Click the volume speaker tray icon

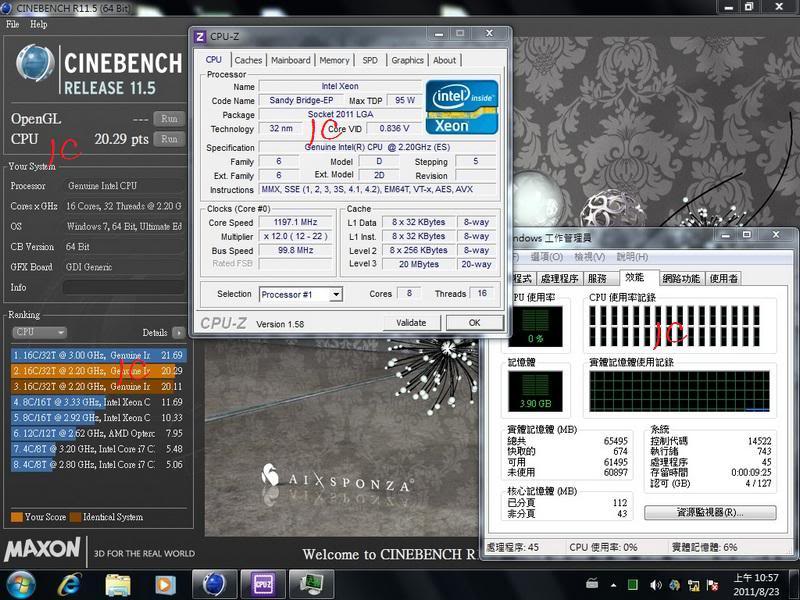click(x=655, y=585)
